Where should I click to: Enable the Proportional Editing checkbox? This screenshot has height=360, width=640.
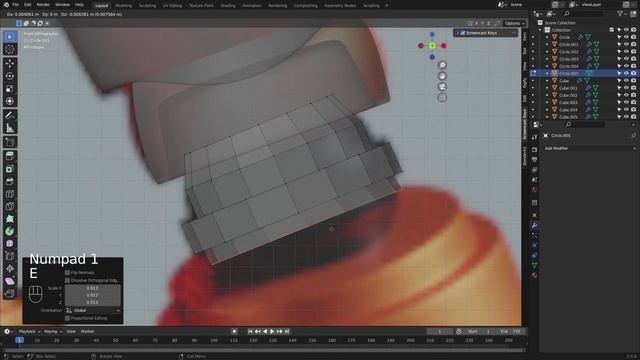pos(67,318)
